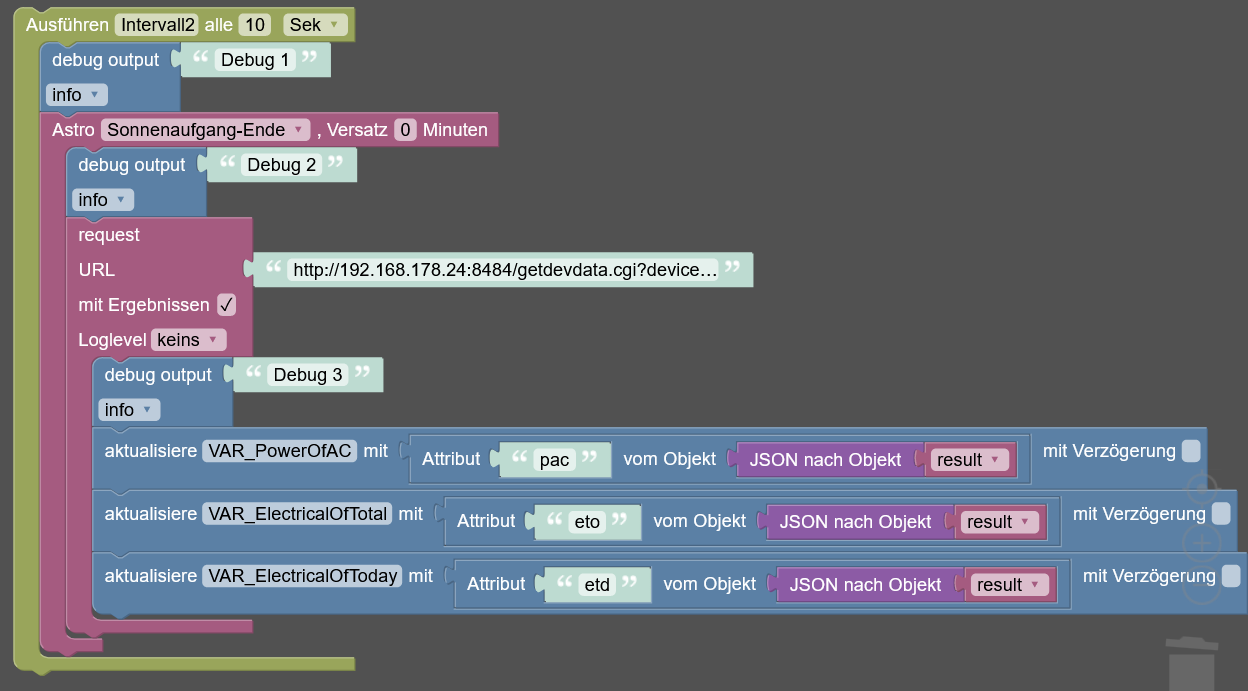The height and width of the screenshot is (691, 1248).
Task: Open the result dropdown in the eto row
Action: 1000,522
